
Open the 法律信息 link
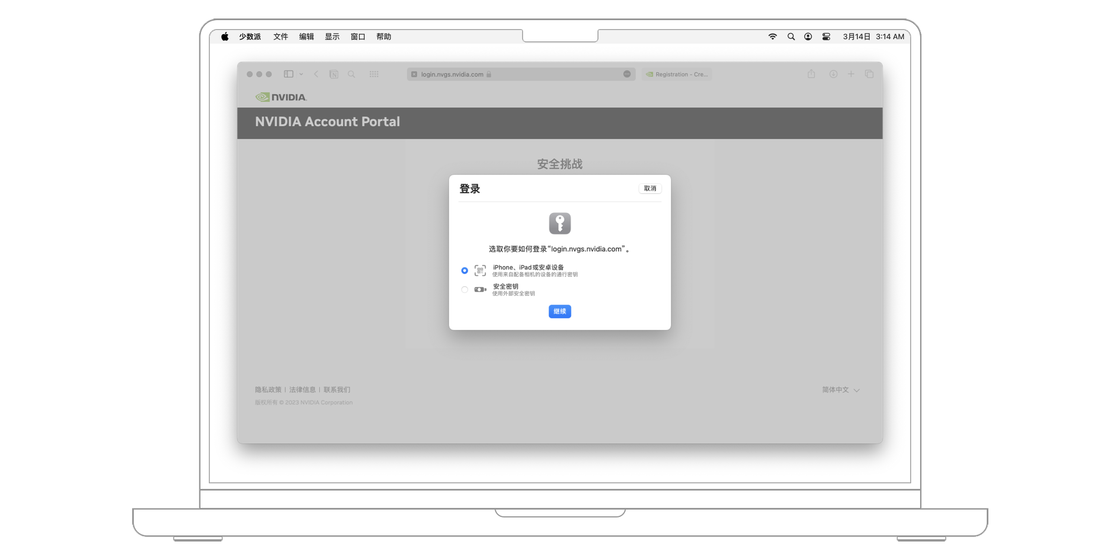click(x=302, y=390)
